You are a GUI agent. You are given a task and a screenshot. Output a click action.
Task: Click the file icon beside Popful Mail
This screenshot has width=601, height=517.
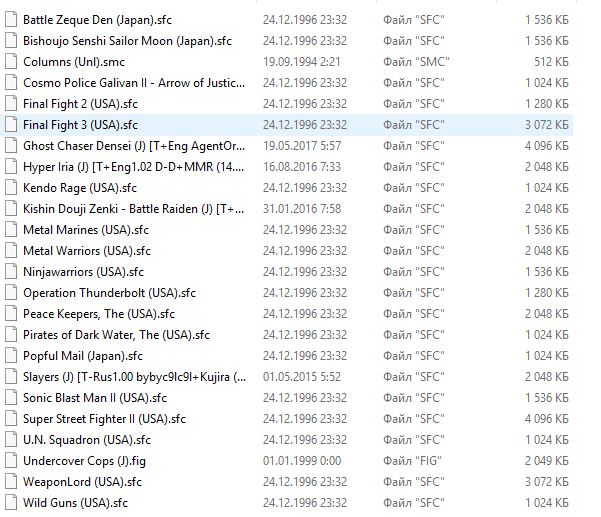click(11, 356)
